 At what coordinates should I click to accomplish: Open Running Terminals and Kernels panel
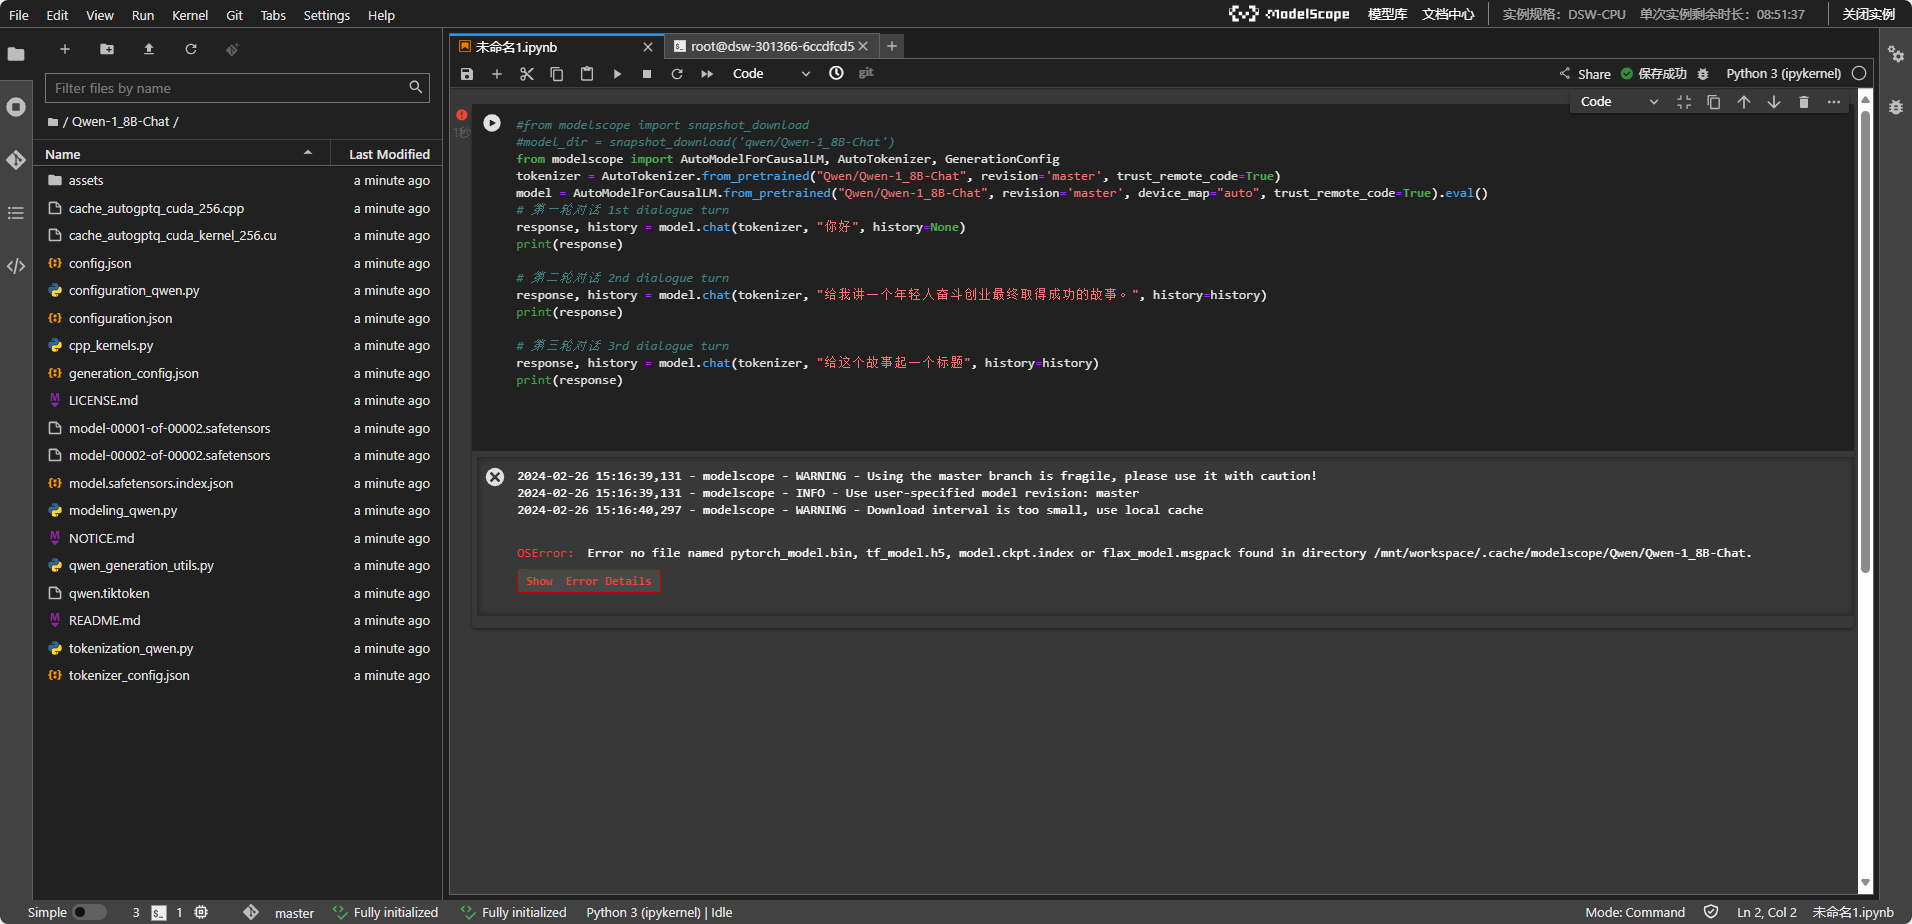click(16, 107)
